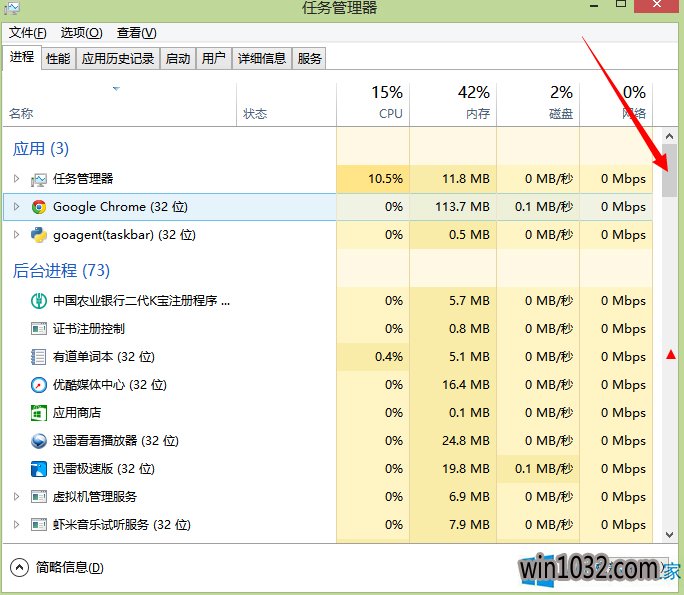Screen dimensions: 684x595
Task: Expand the 虾米音乐试听服务 entry
Action: 16,525
